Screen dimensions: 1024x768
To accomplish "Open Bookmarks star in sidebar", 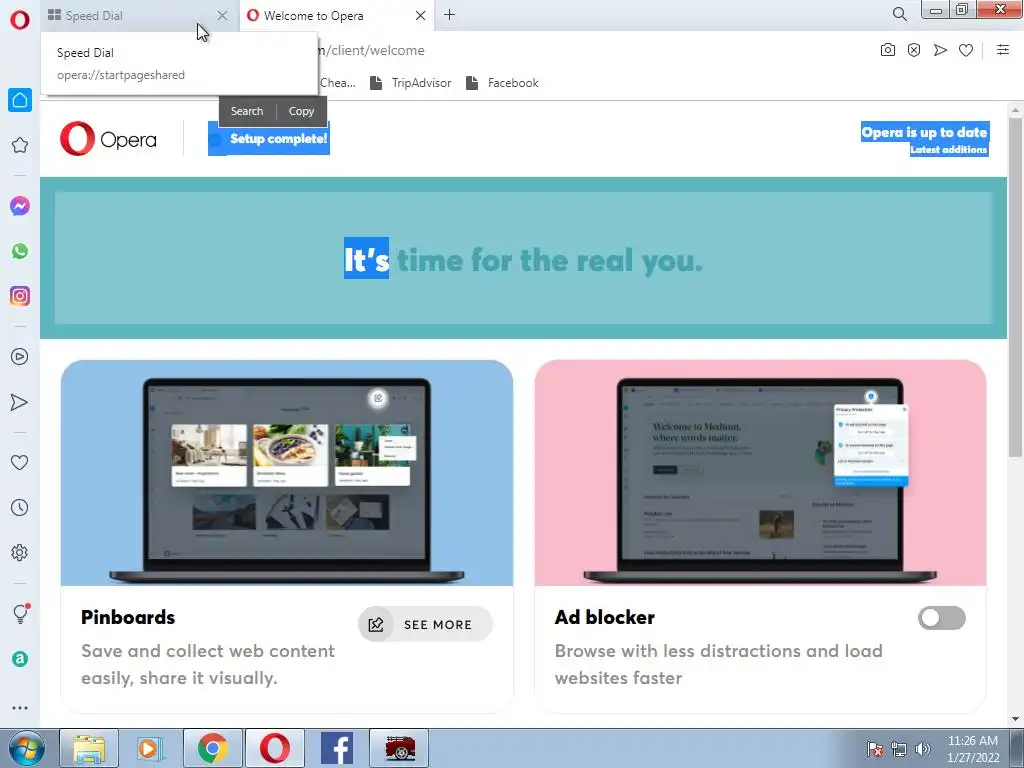I will 20,145.
